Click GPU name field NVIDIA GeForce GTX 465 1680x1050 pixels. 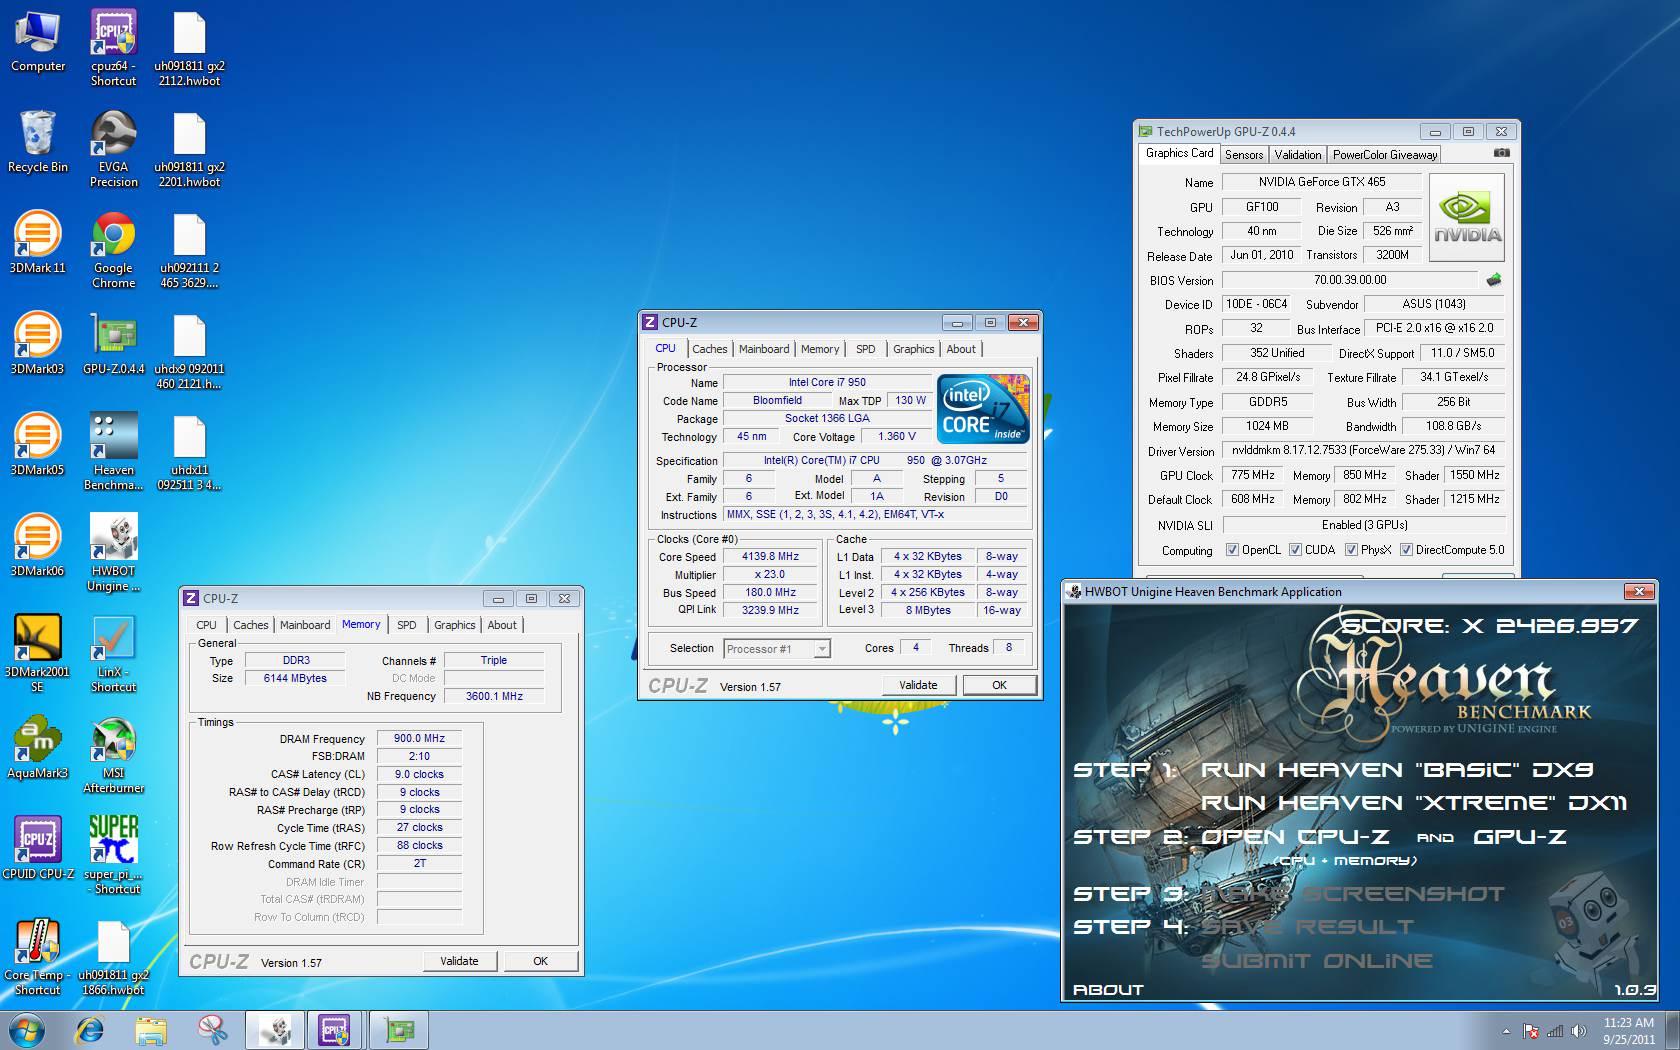[1321, 182]
